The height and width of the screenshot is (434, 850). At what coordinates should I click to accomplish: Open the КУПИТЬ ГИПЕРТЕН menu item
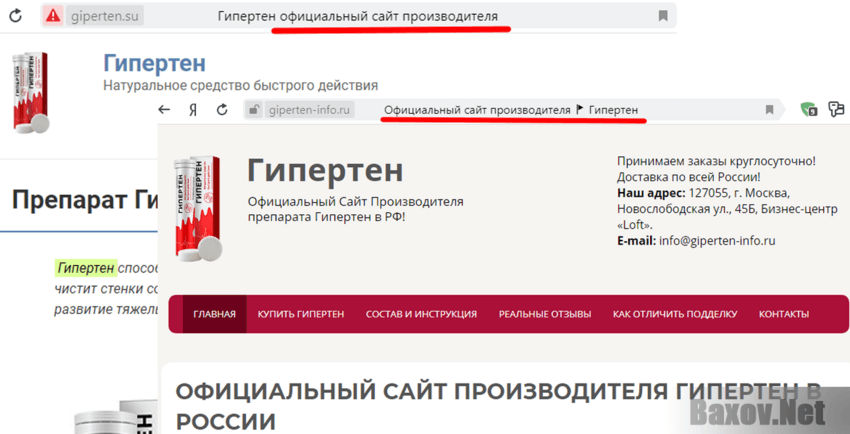[x=301, y=314]
